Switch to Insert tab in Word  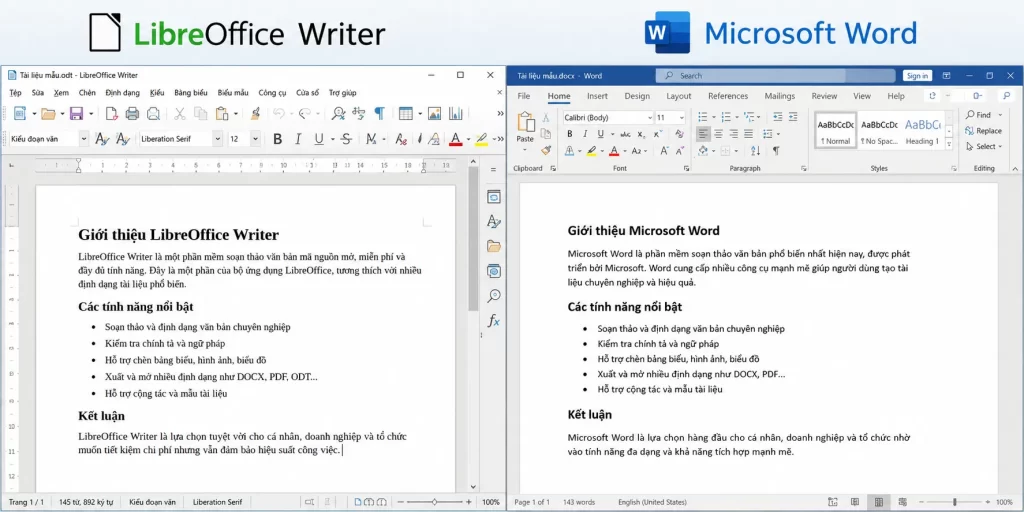click(x=597, y=96)
